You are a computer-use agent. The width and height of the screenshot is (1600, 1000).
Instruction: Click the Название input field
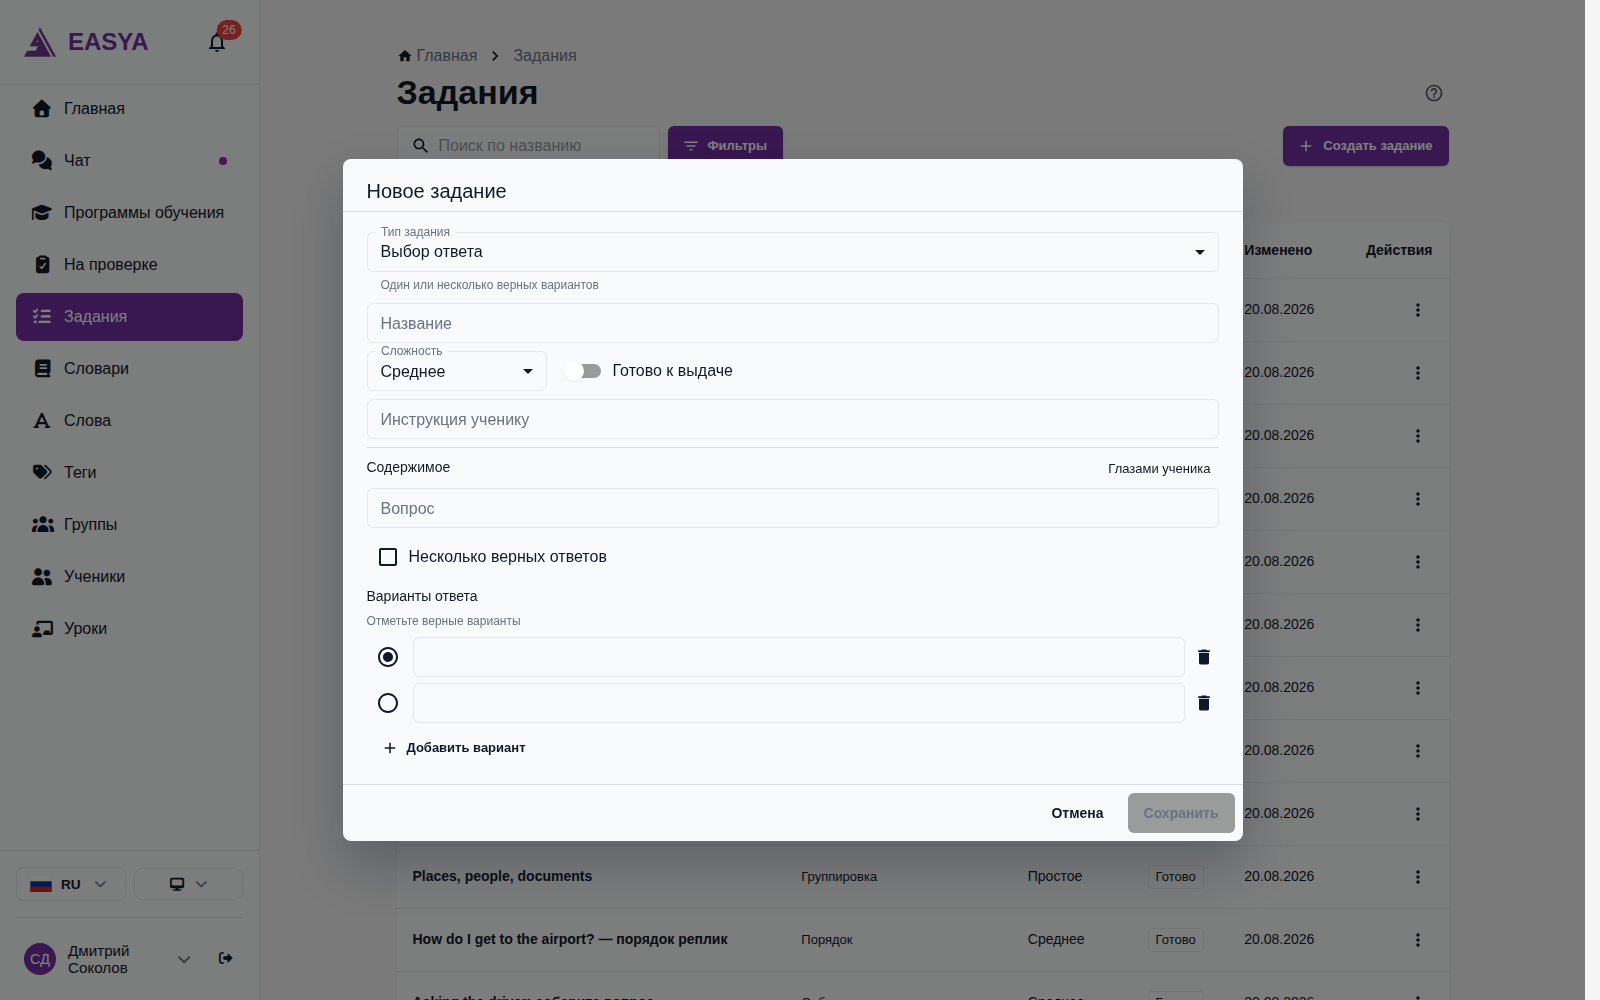tap(793, 323)
